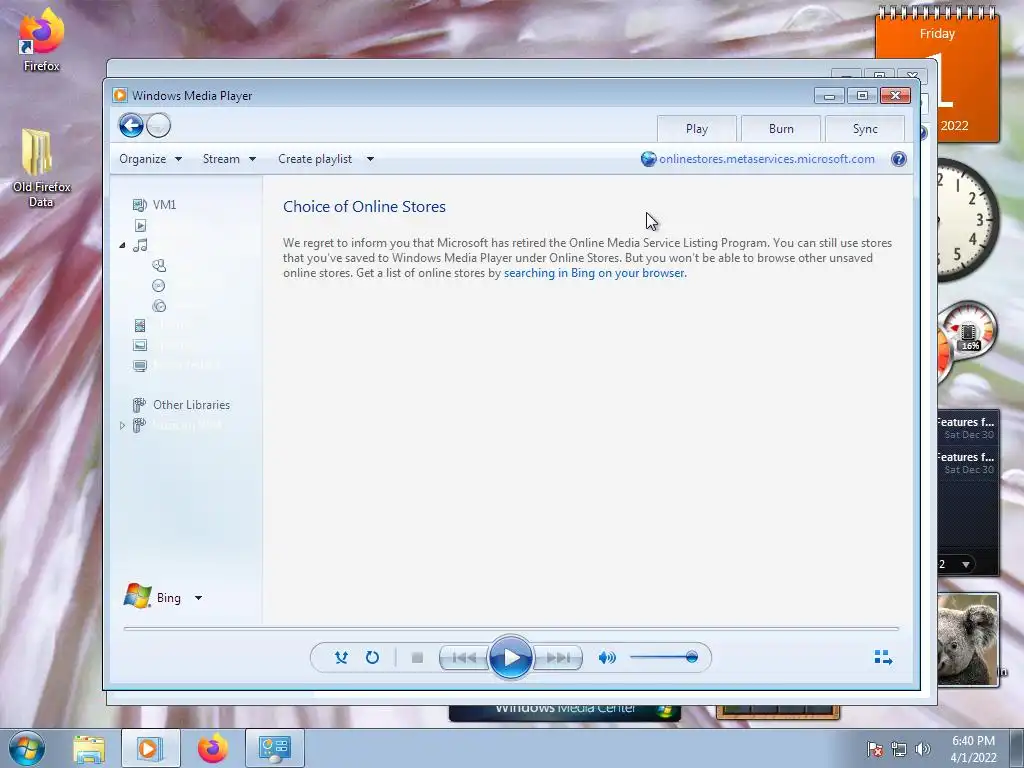The height and width of the screenshot is (768, 1024).
Task: Open the Stream dropdown menu
Action: point(229,159)
